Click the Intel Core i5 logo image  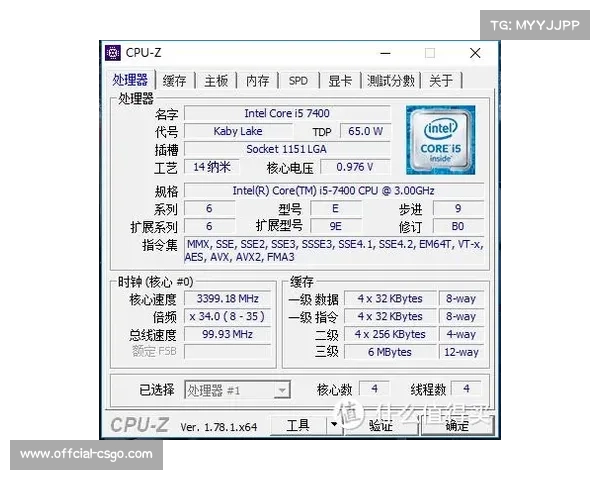pyautogui.click(x=440, y=140)
